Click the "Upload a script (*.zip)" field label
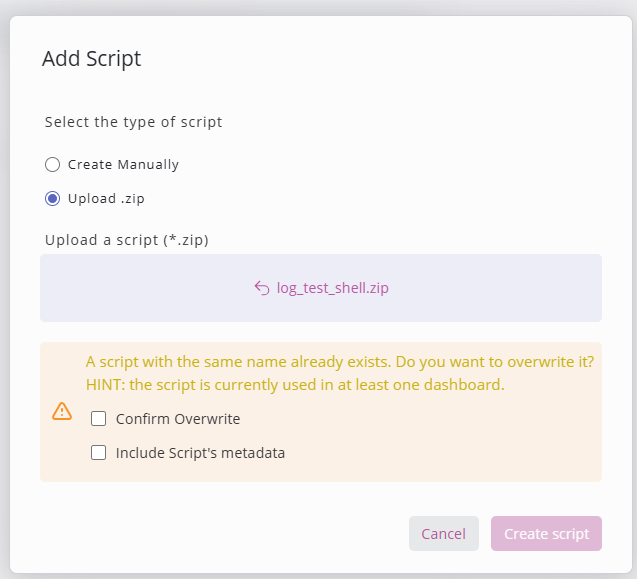Screen dimensions: 637x579 [126, 240]
